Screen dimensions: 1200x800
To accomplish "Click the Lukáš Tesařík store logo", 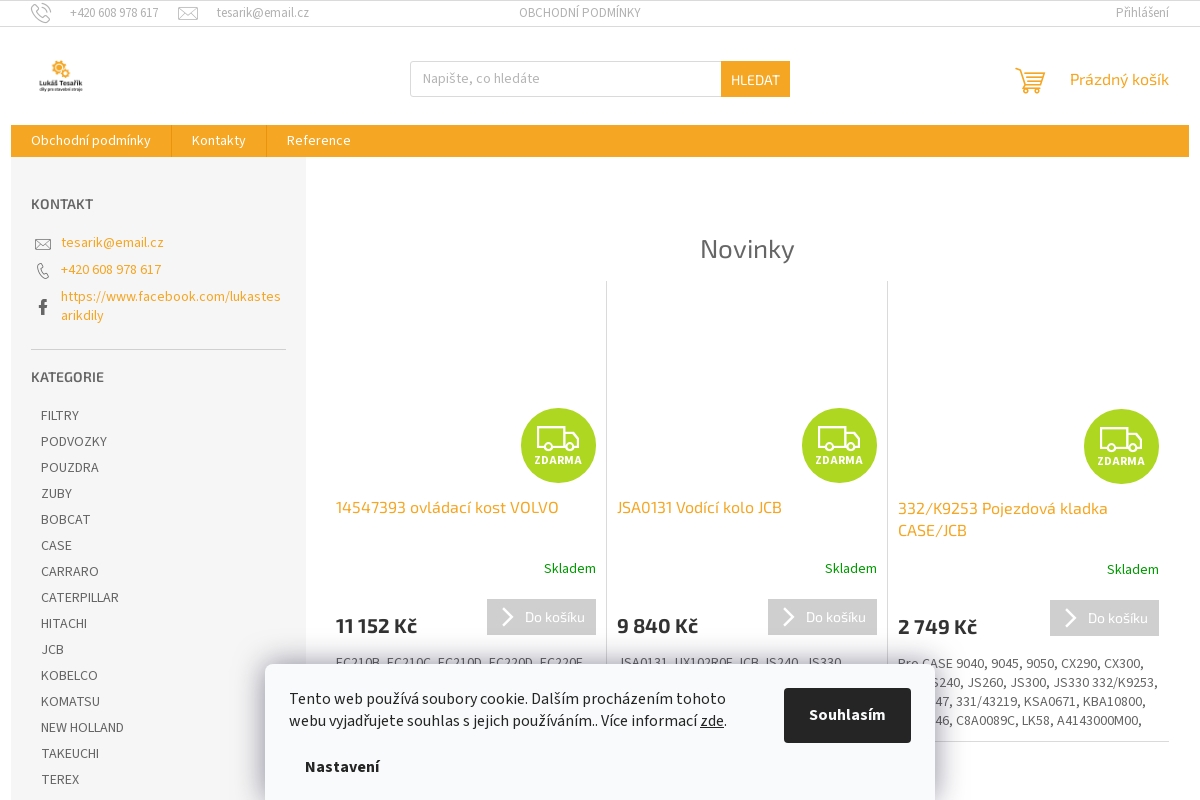I will tap(61, 77).
